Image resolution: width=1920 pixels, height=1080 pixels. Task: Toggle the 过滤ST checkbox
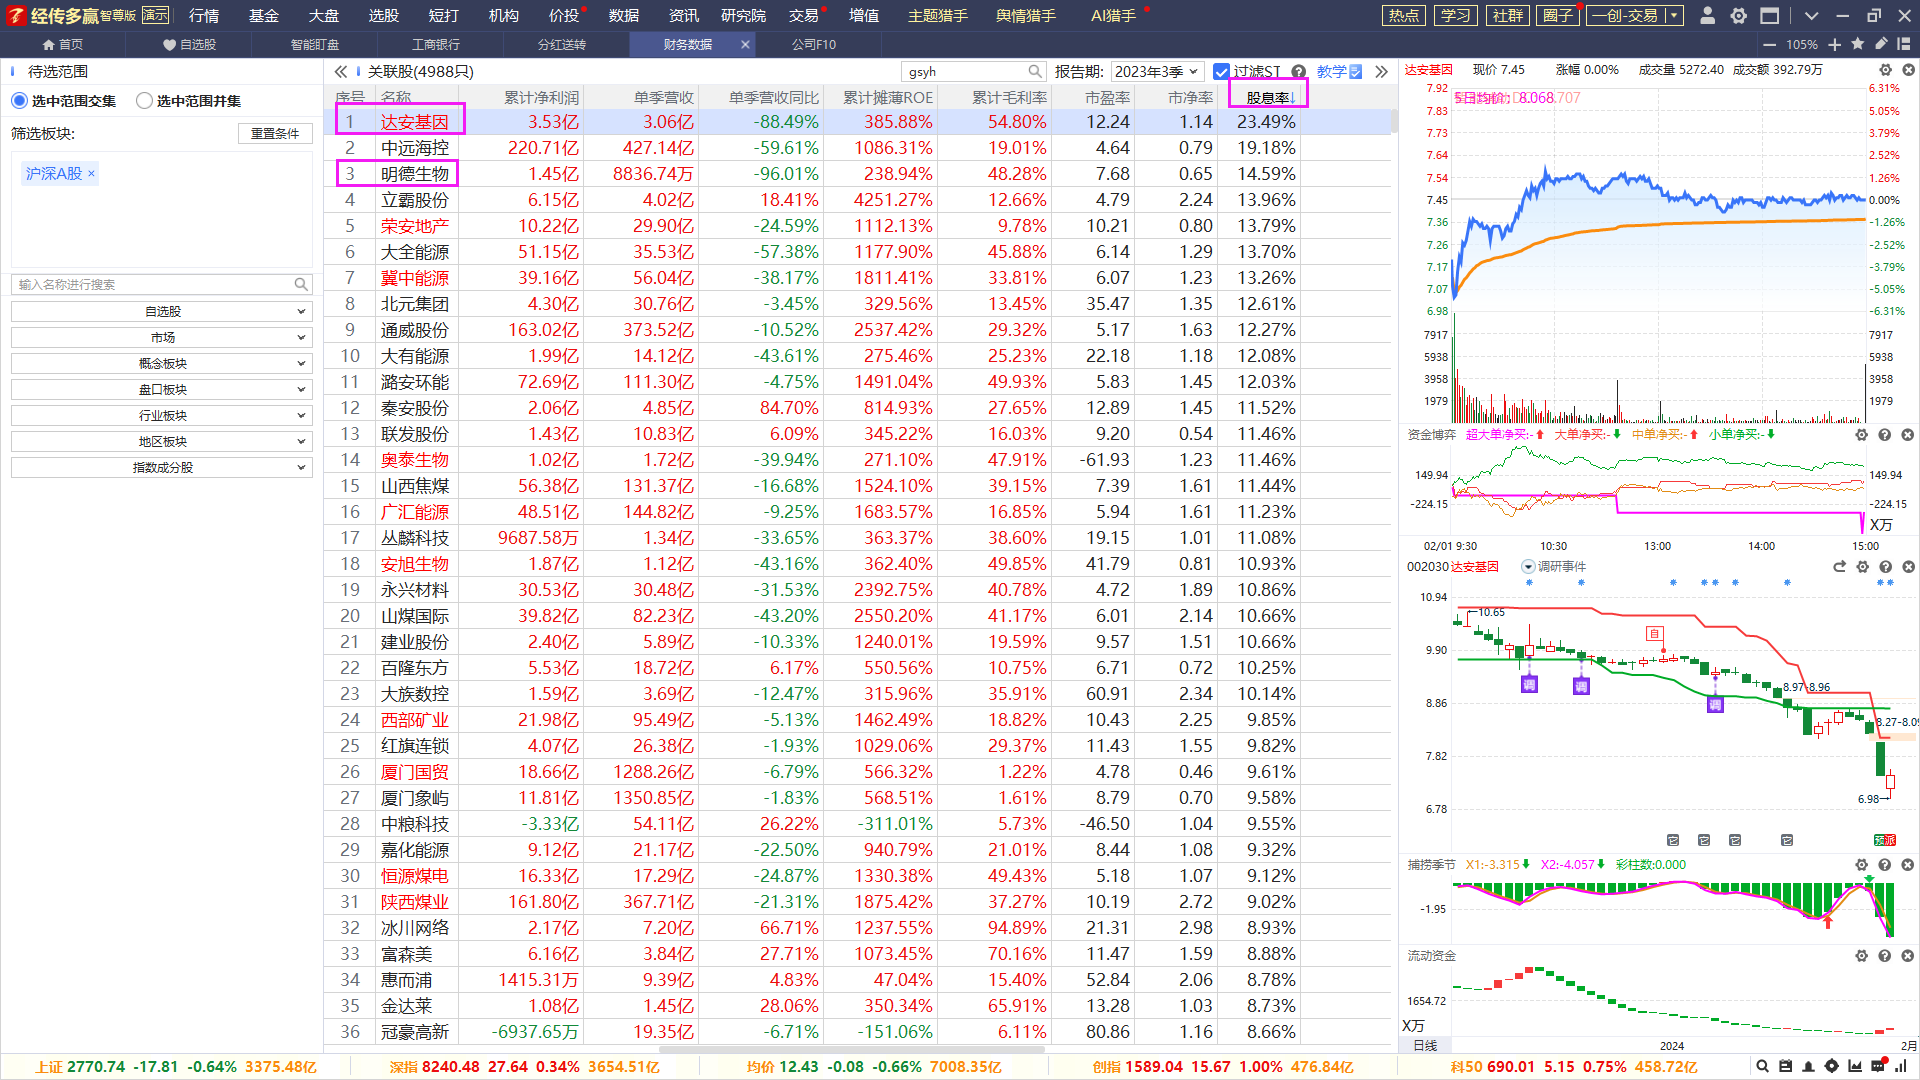click(1220, 71)
